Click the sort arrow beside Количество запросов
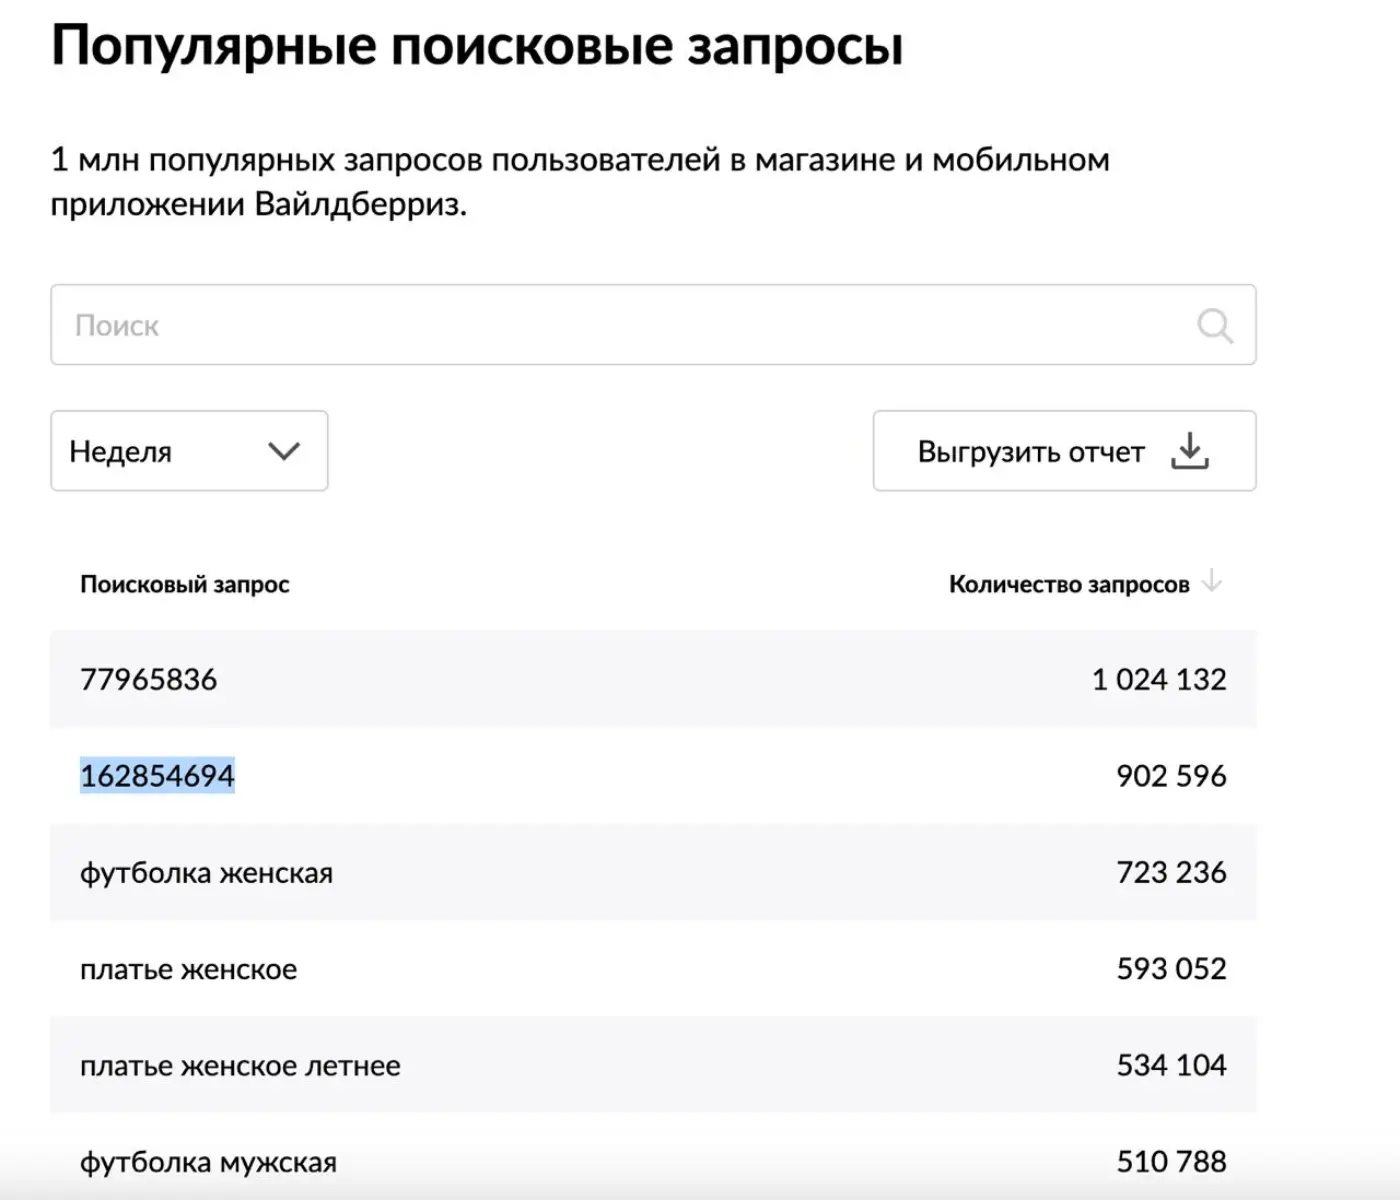The width and height of the screenshot is (1400, 1200). tap(1212, 581)
